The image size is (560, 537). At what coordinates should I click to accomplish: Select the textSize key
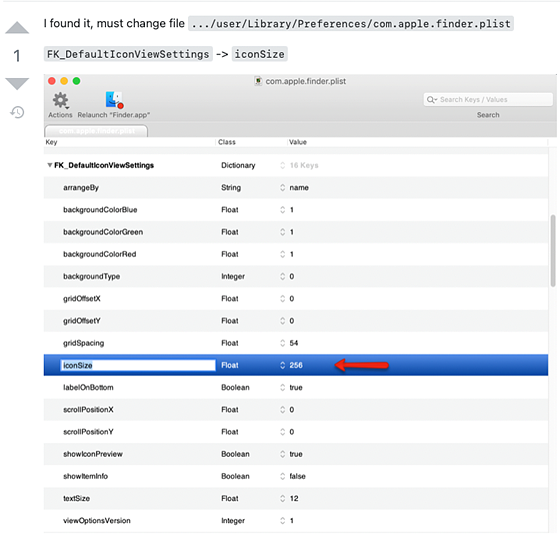76,498
